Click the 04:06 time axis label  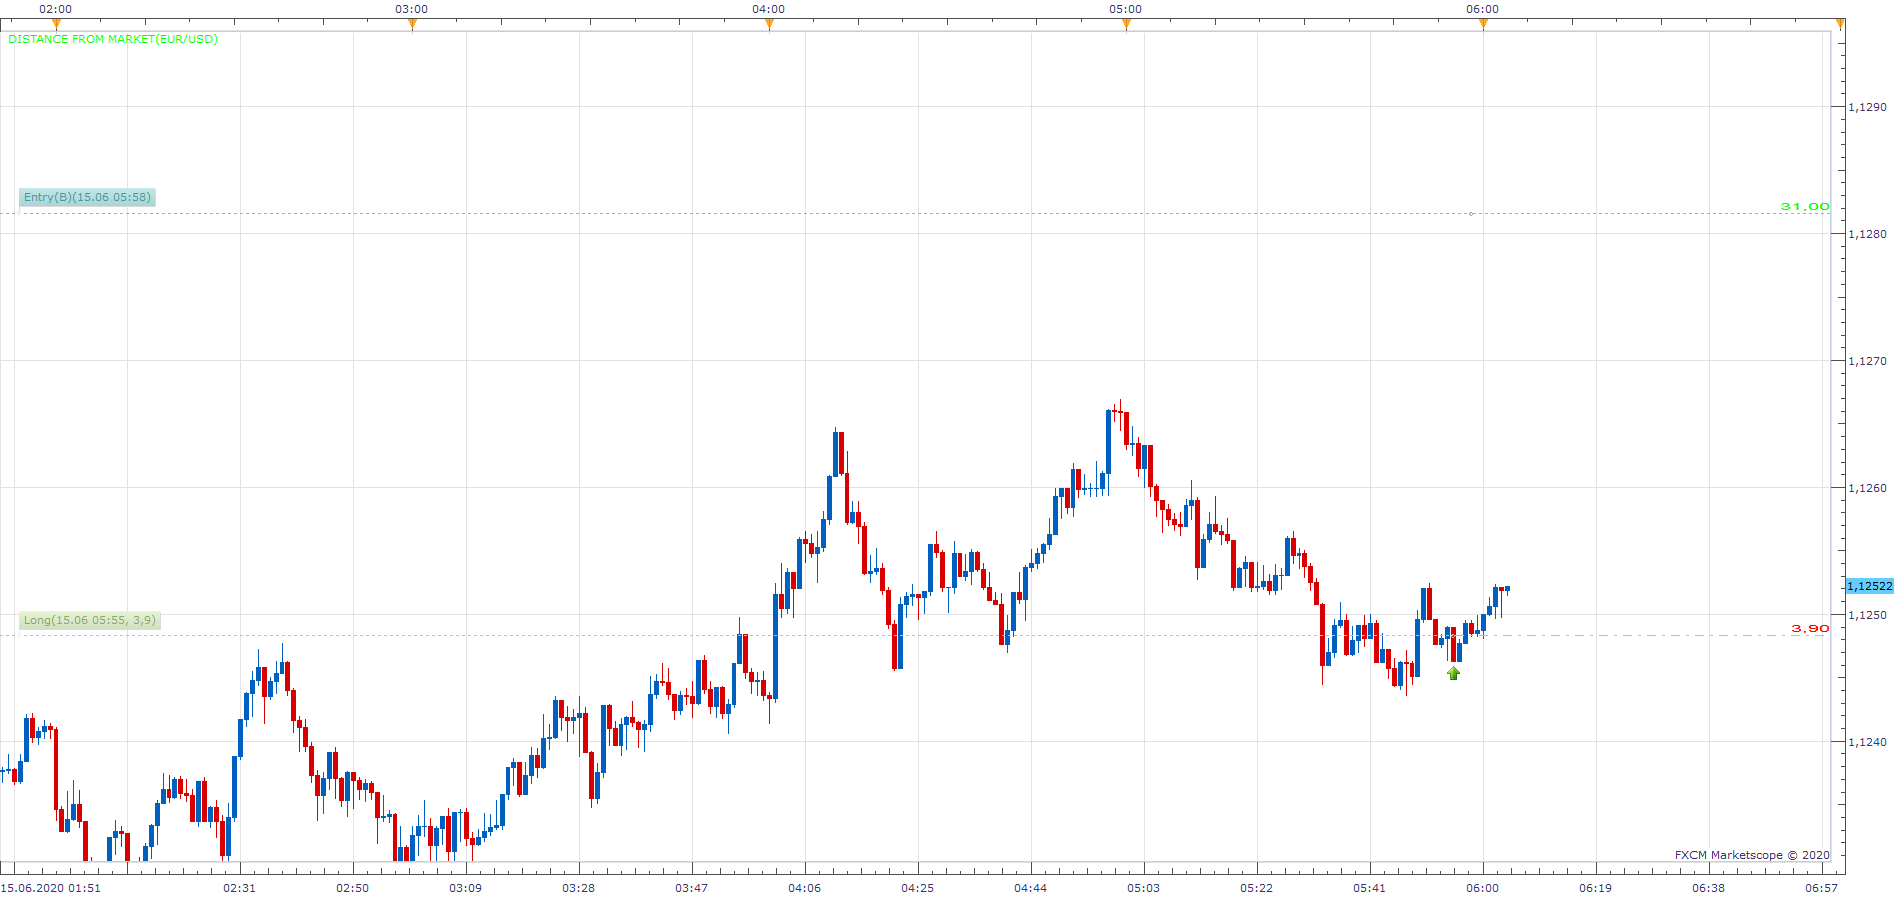point(804,888)
